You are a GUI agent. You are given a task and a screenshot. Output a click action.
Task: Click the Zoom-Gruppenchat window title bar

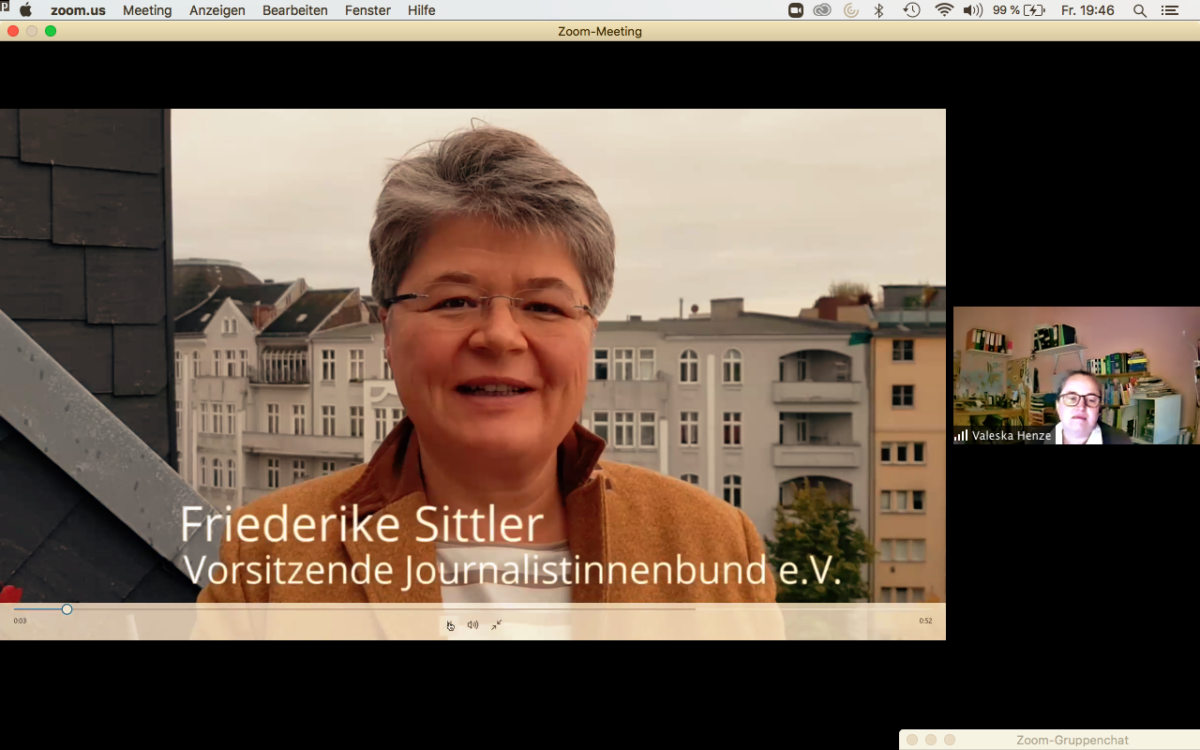pyautogui.click(x=1071, y=740)
